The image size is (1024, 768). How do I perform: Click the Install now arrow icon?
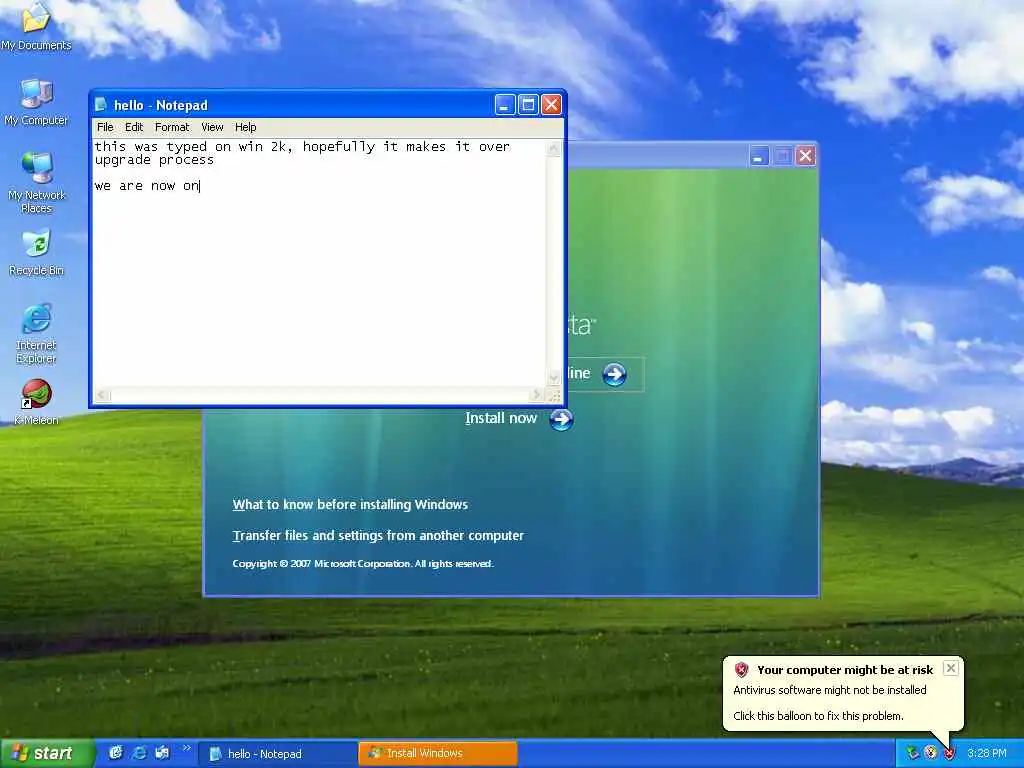(561, 419)
